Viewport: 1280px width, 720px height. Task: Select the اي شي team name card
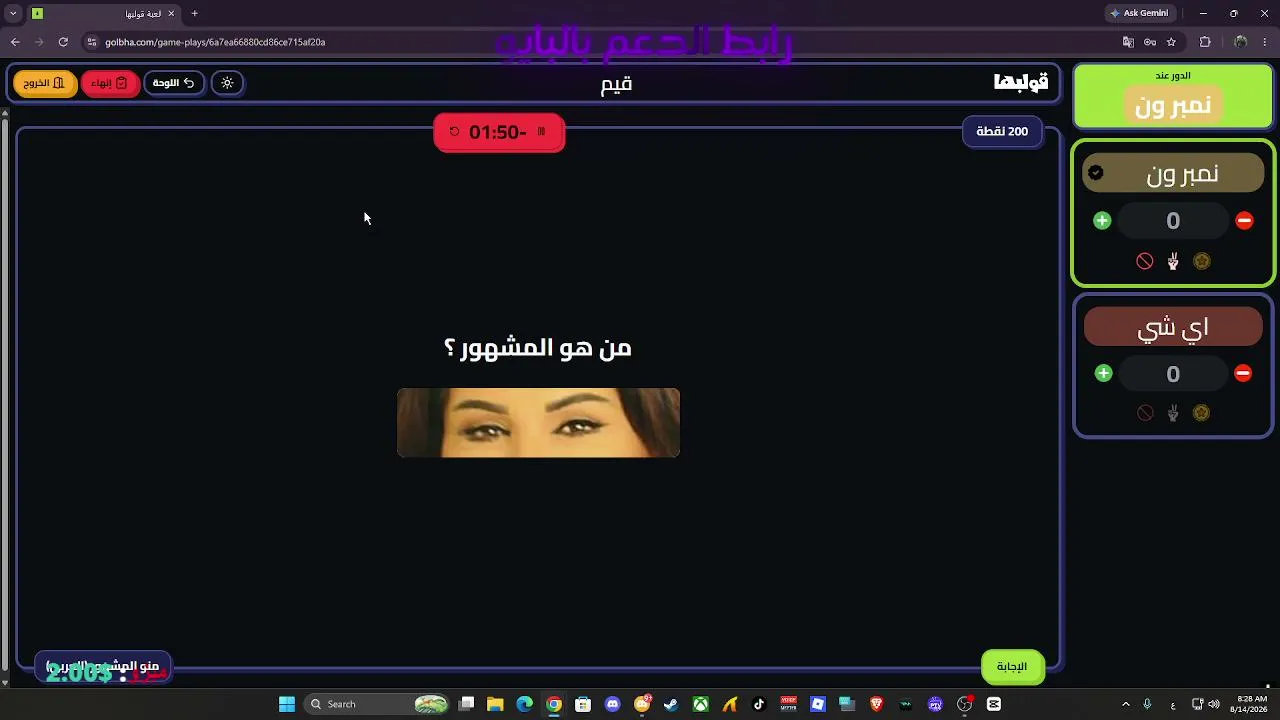pos(1173,327)
